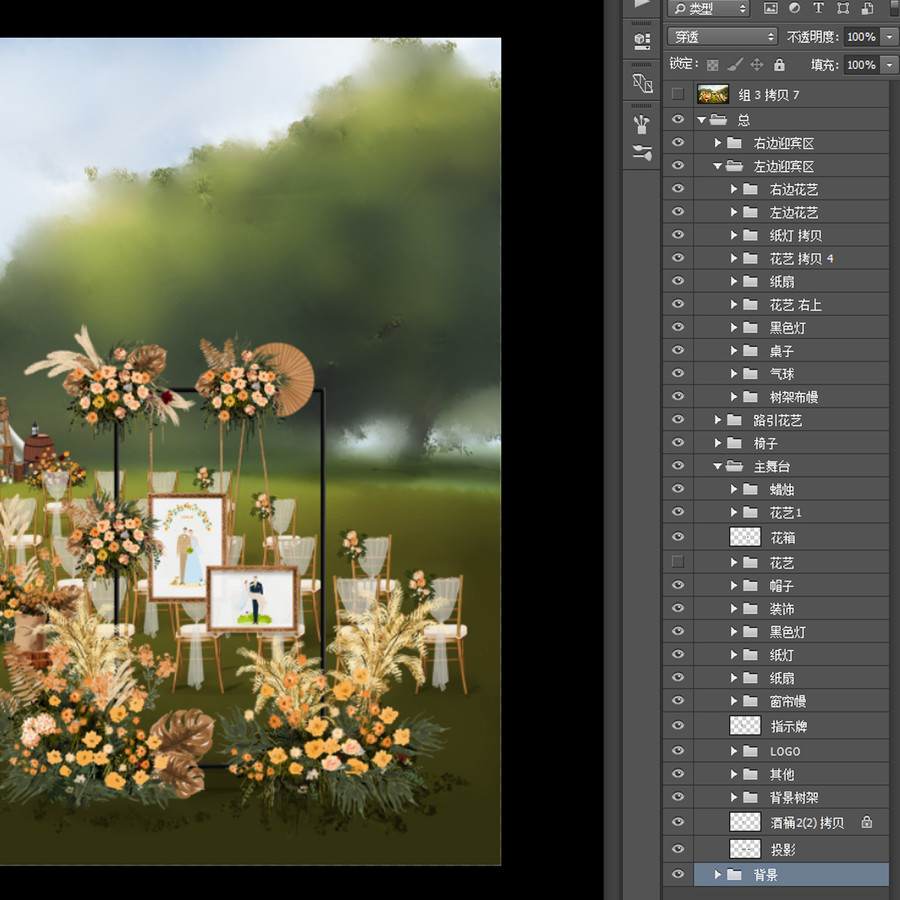Viewport: 900px width, 900px height.
Task: Click the lock icon on 酒桶2(2) 拷贝 layer
Action: pos(867,822)
